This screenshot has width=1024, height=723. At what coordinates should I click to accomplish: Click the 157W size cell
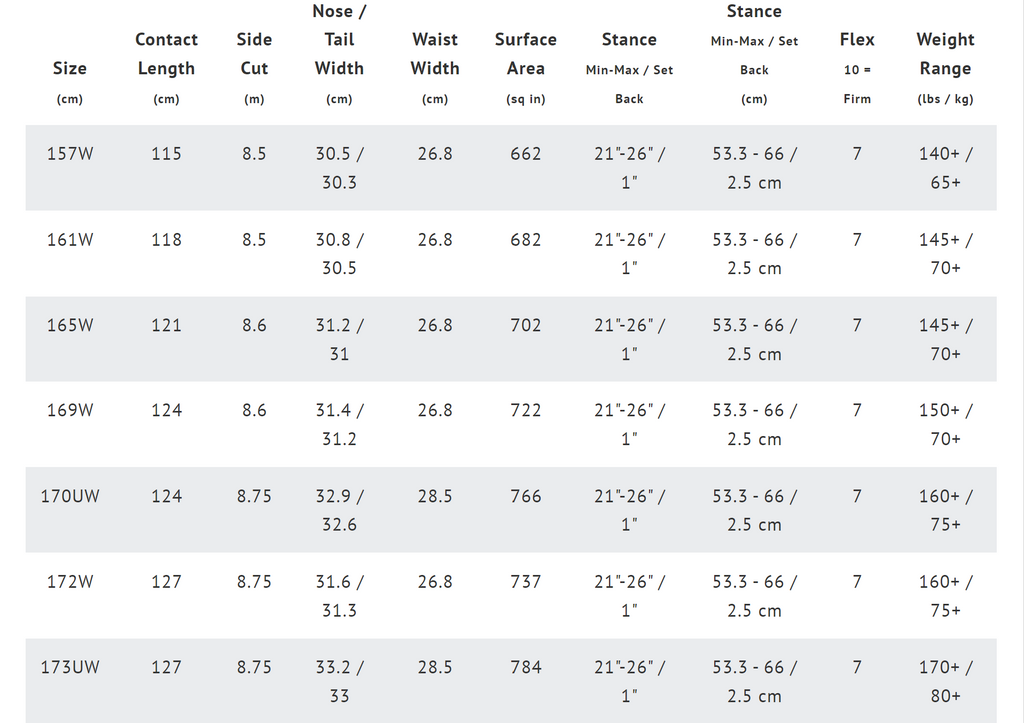[70, 154]
